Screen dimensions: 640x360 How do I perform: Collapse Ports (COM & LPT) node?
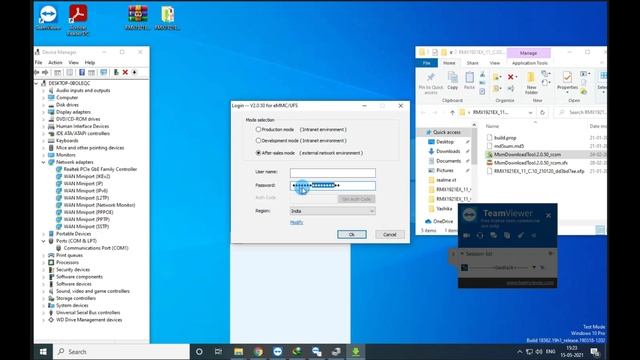point(44,241)
